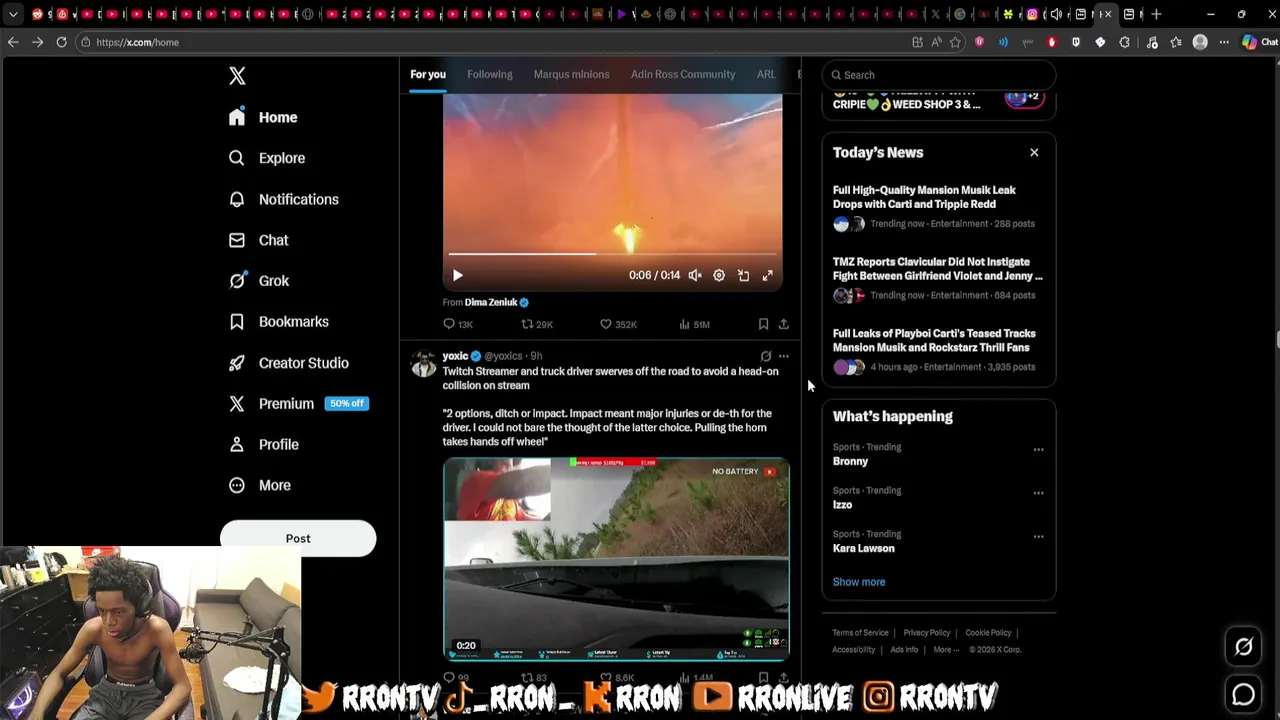Click the Search input field
This screenshot has height=720, width=1280.
point(939,75)
